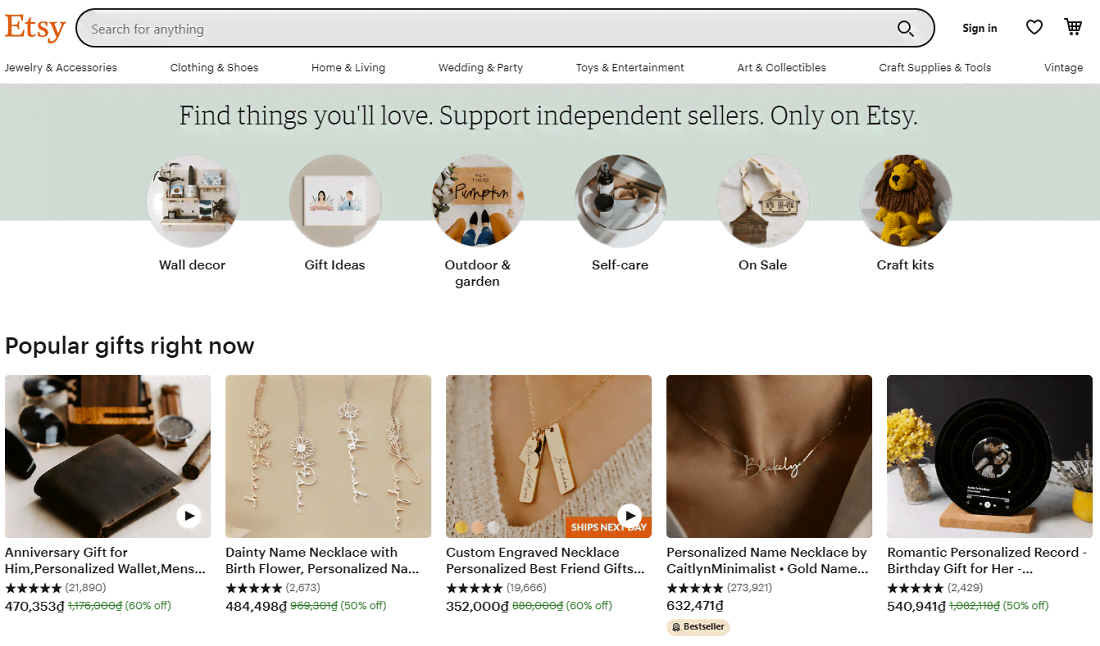
Task: Open the favorites heart icon
Action: (1034, 28)
